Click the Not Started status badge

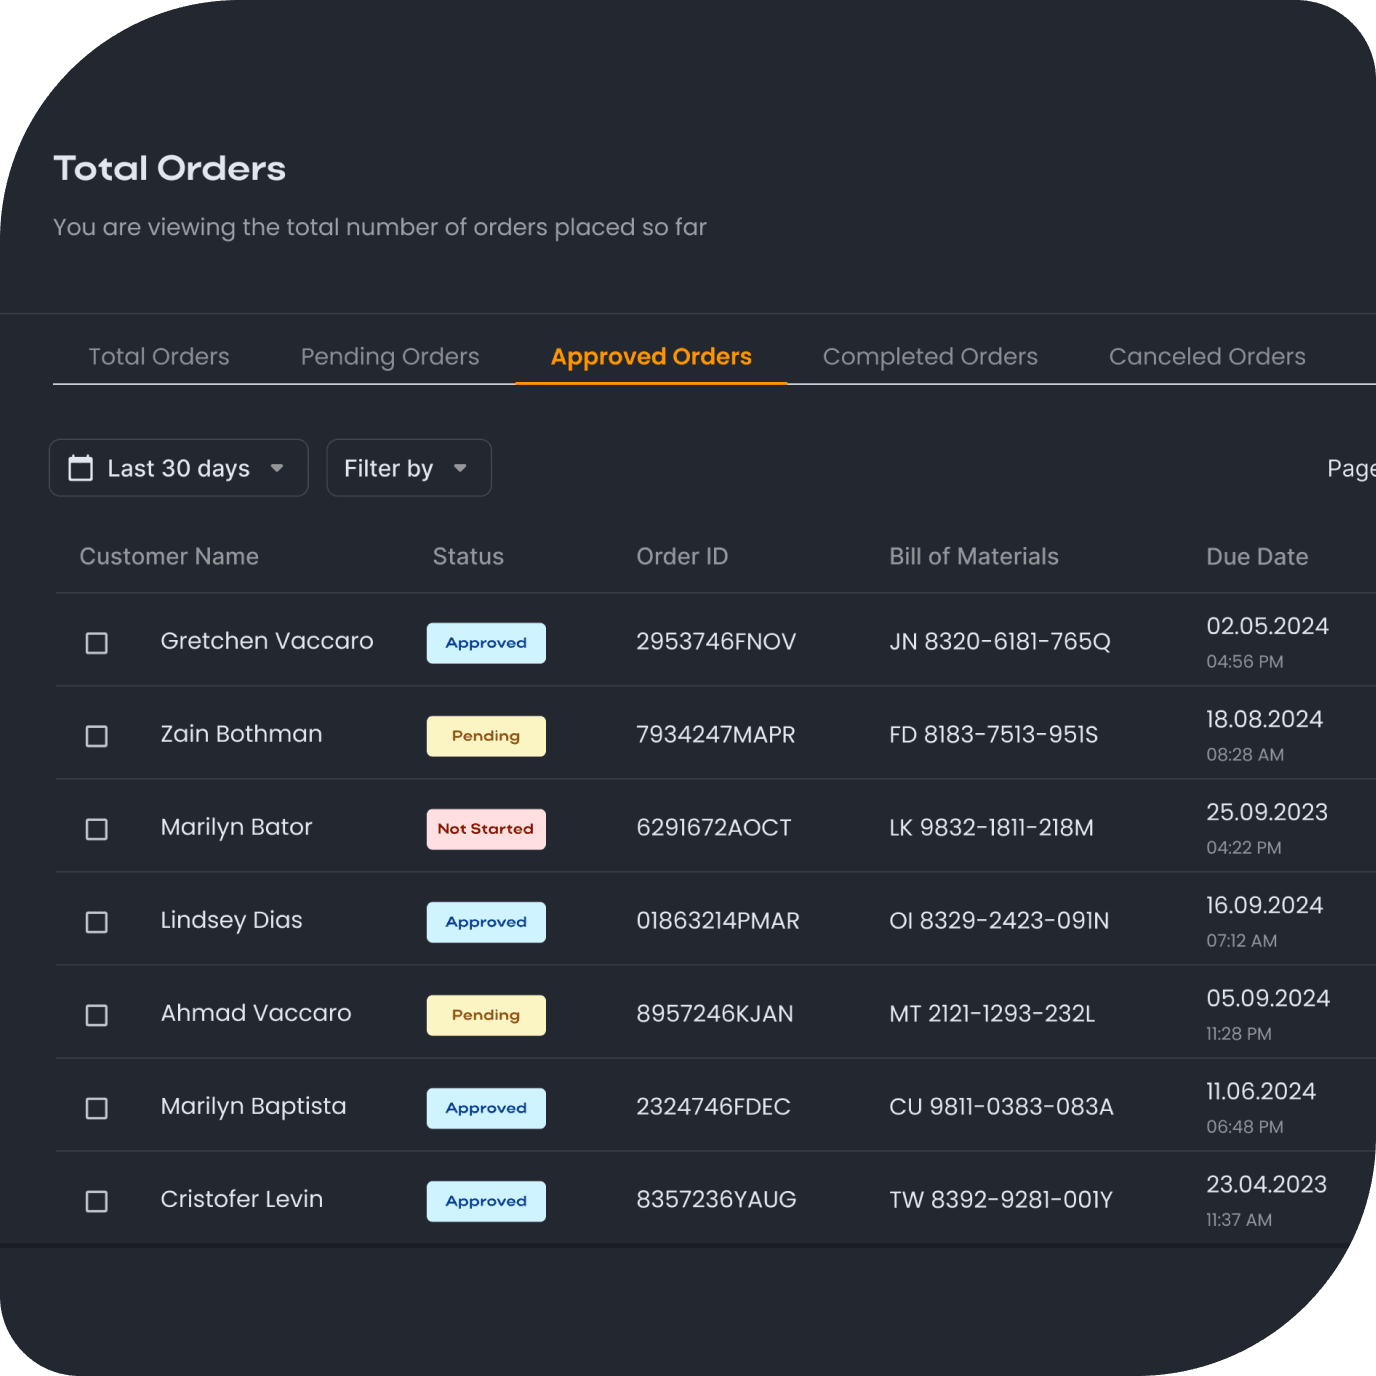coord(486,829)
